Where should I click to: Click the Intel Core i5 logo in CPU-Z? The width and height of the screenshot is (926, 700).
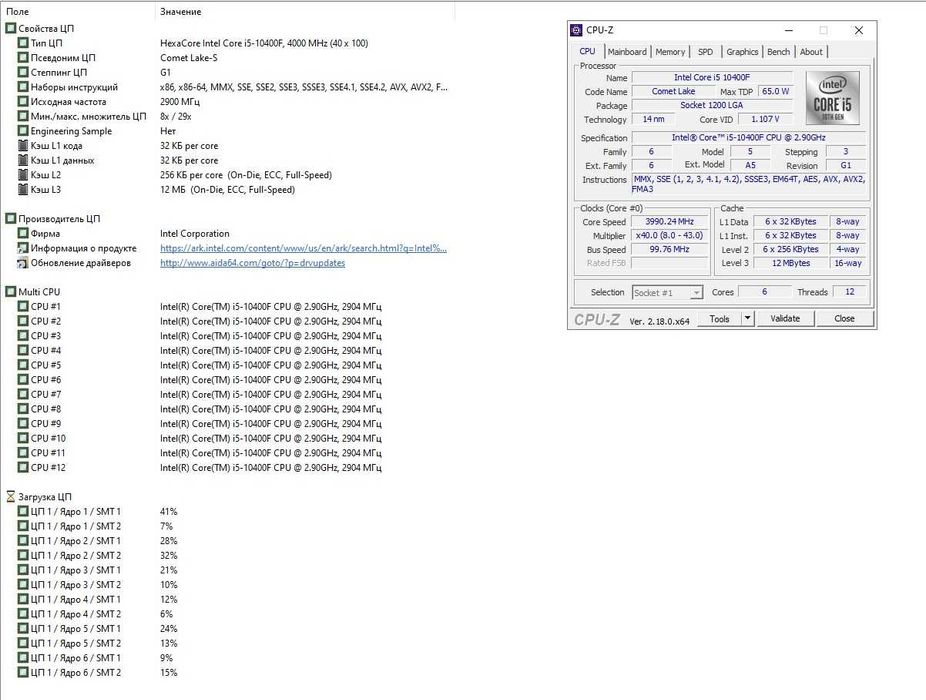tap(832, 97)
